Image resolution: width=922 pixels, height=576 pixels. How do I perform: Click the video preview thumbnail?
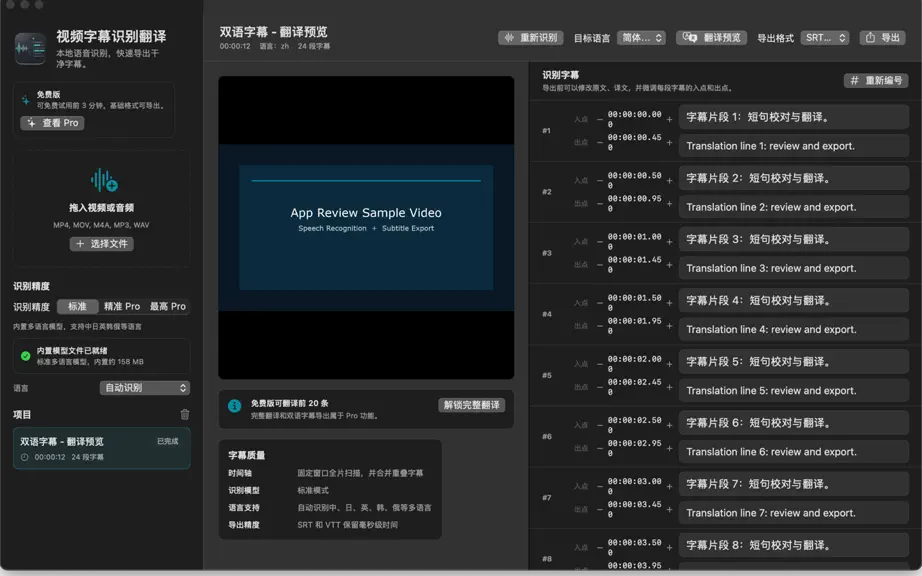(x=366, y=227)
